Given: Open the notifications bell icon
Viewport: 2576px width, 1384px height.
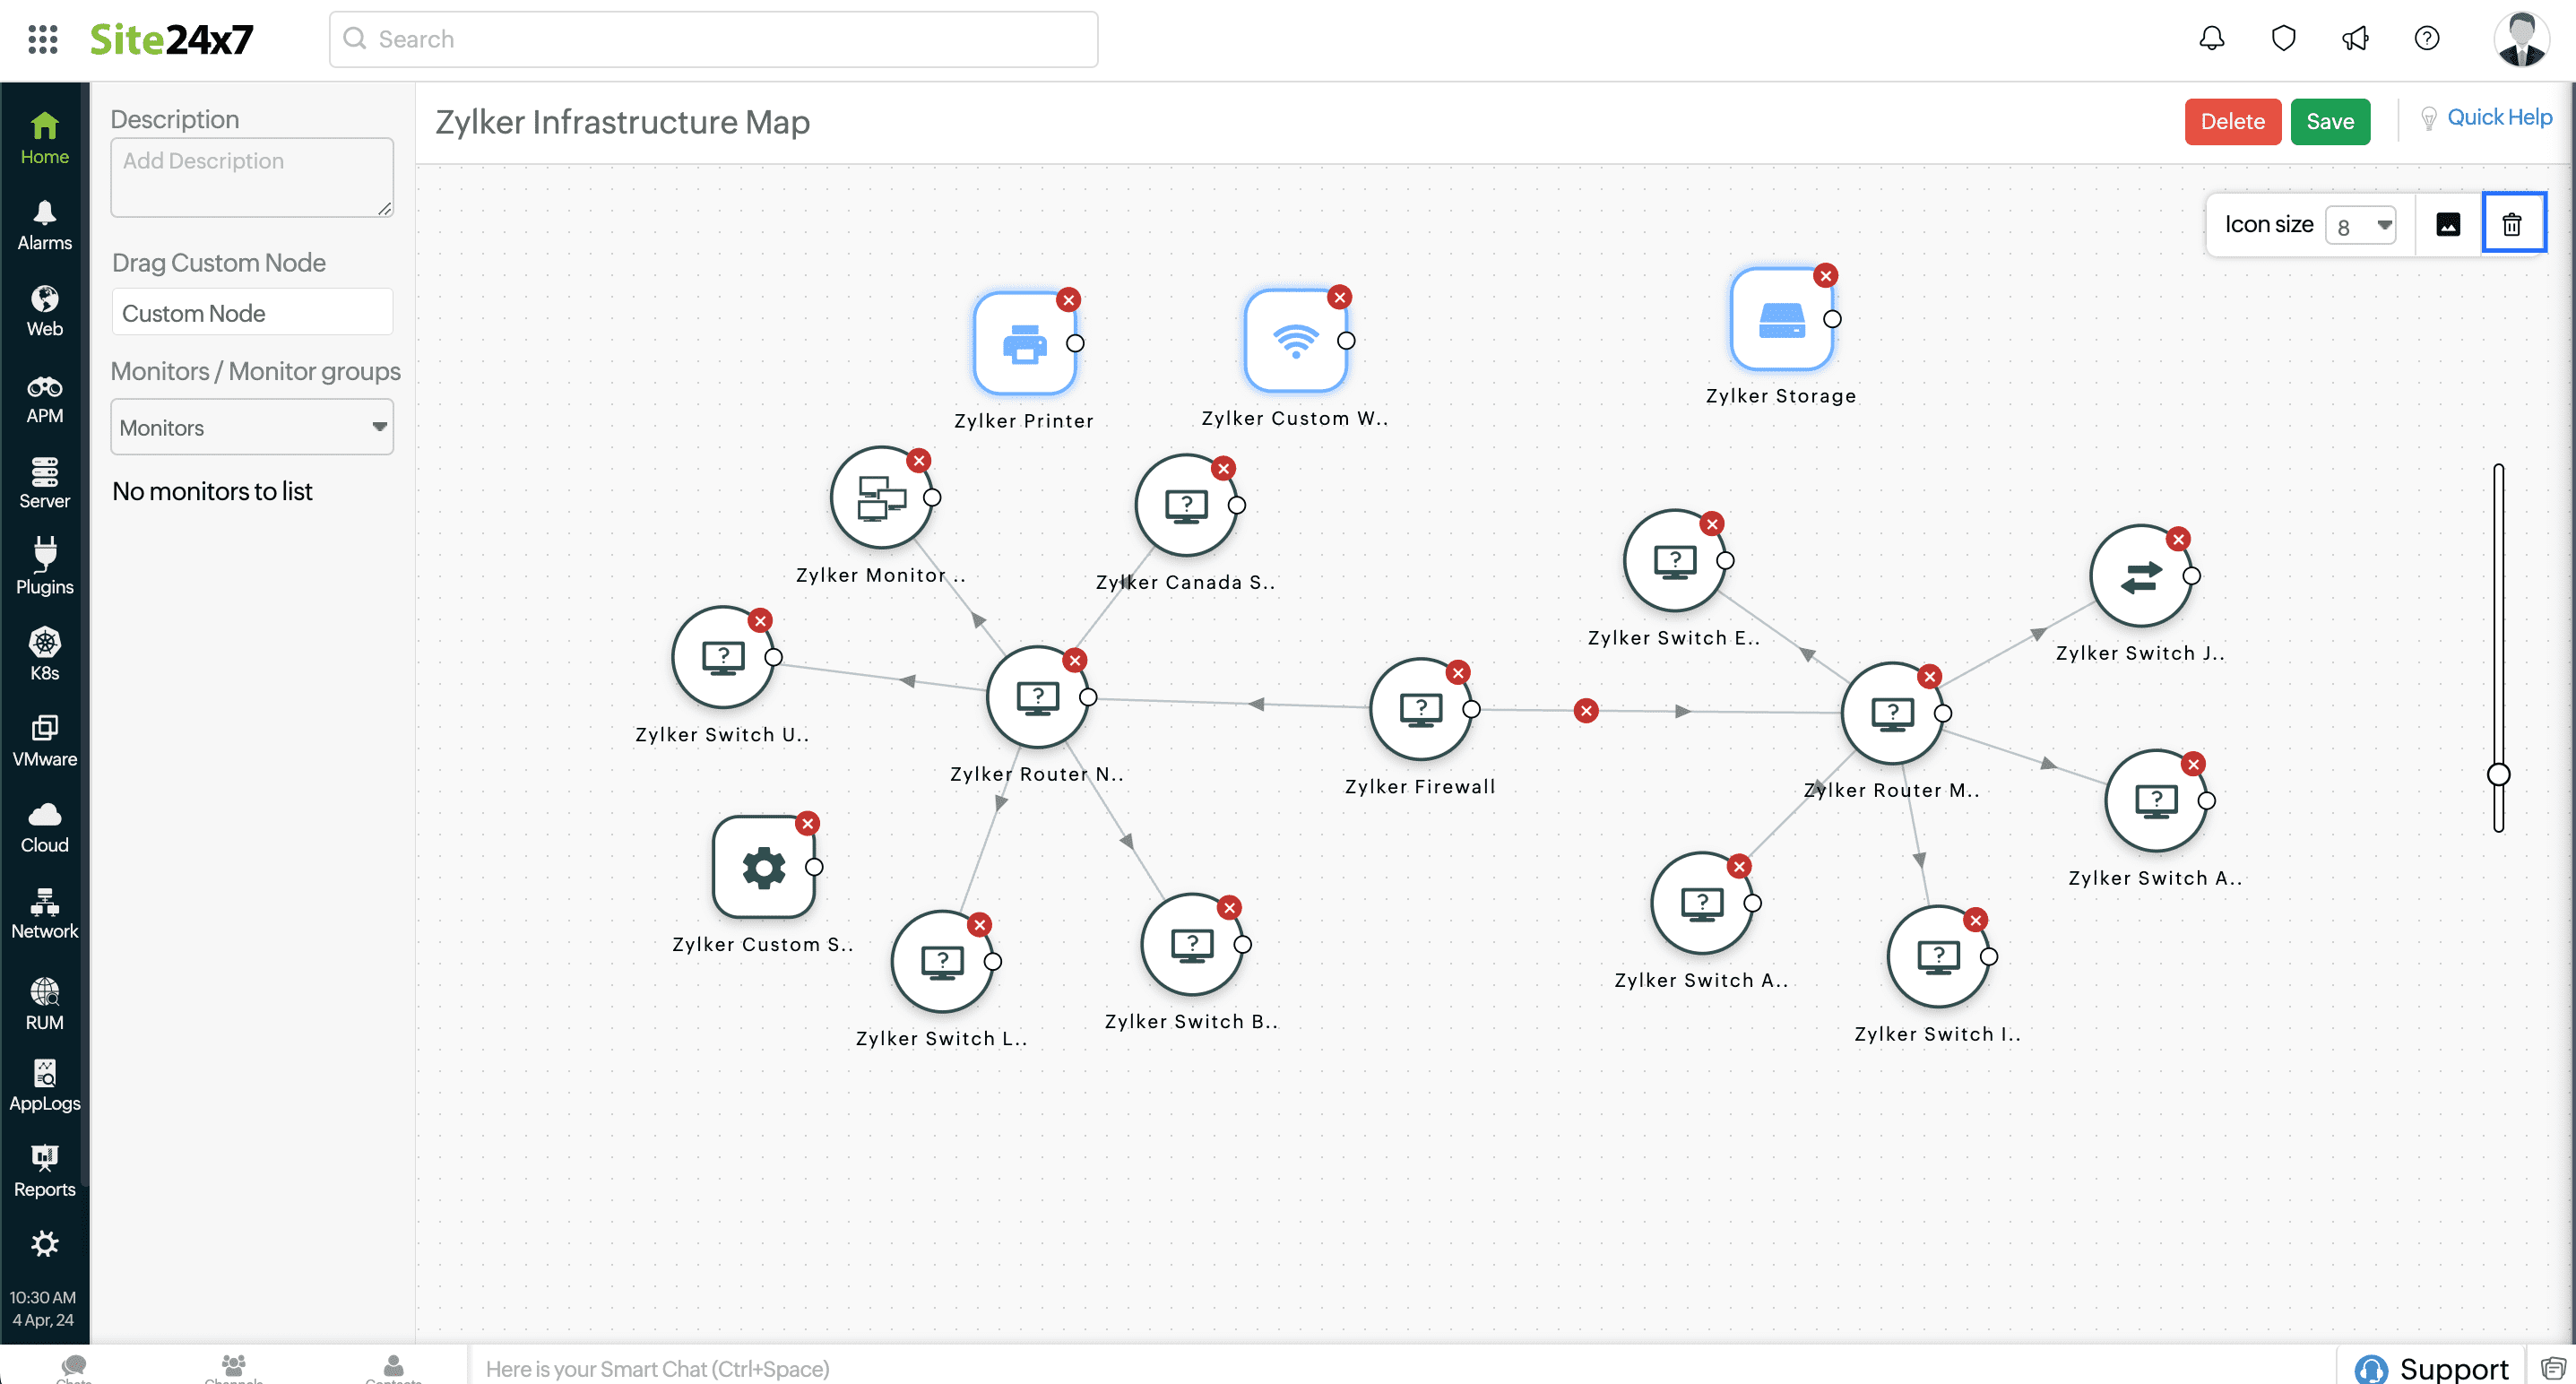Looking at the screenshot, I should 2211,38.
